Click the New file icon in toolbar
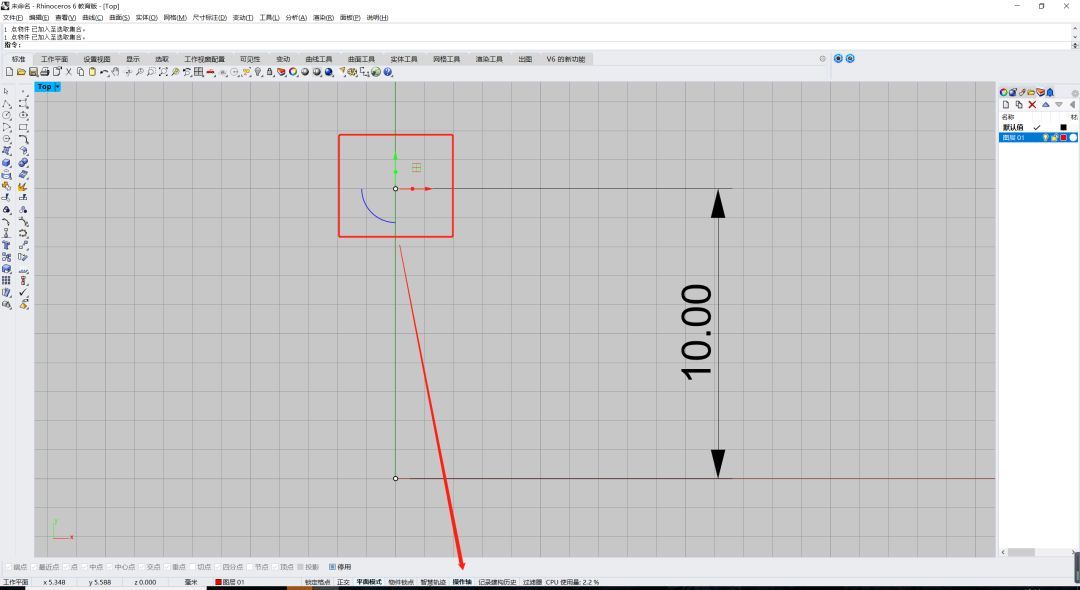 coord(10,72)
